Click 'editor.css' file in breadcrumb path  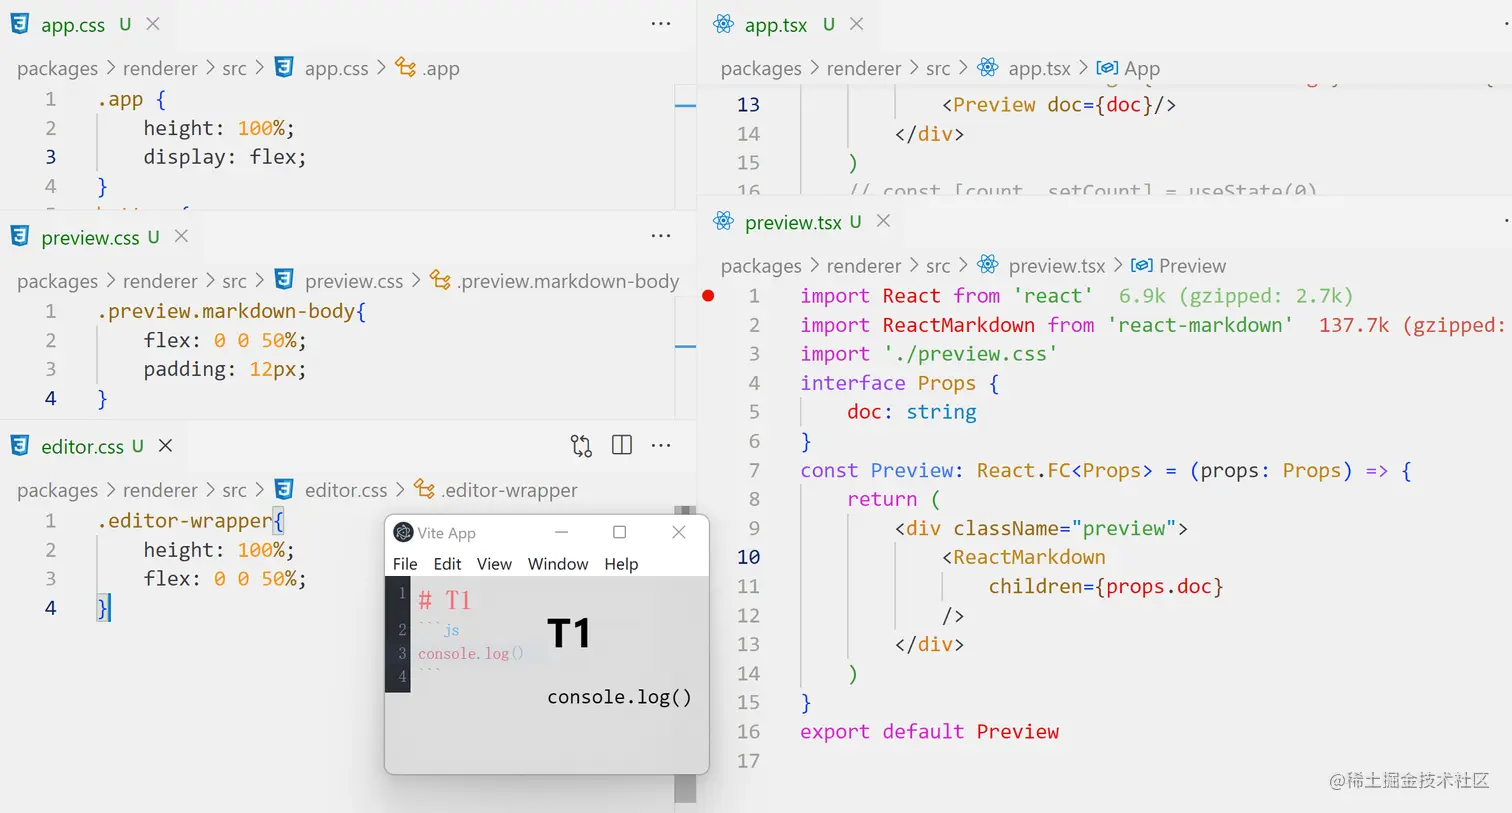pyautogui.click(x=345, y=491)
